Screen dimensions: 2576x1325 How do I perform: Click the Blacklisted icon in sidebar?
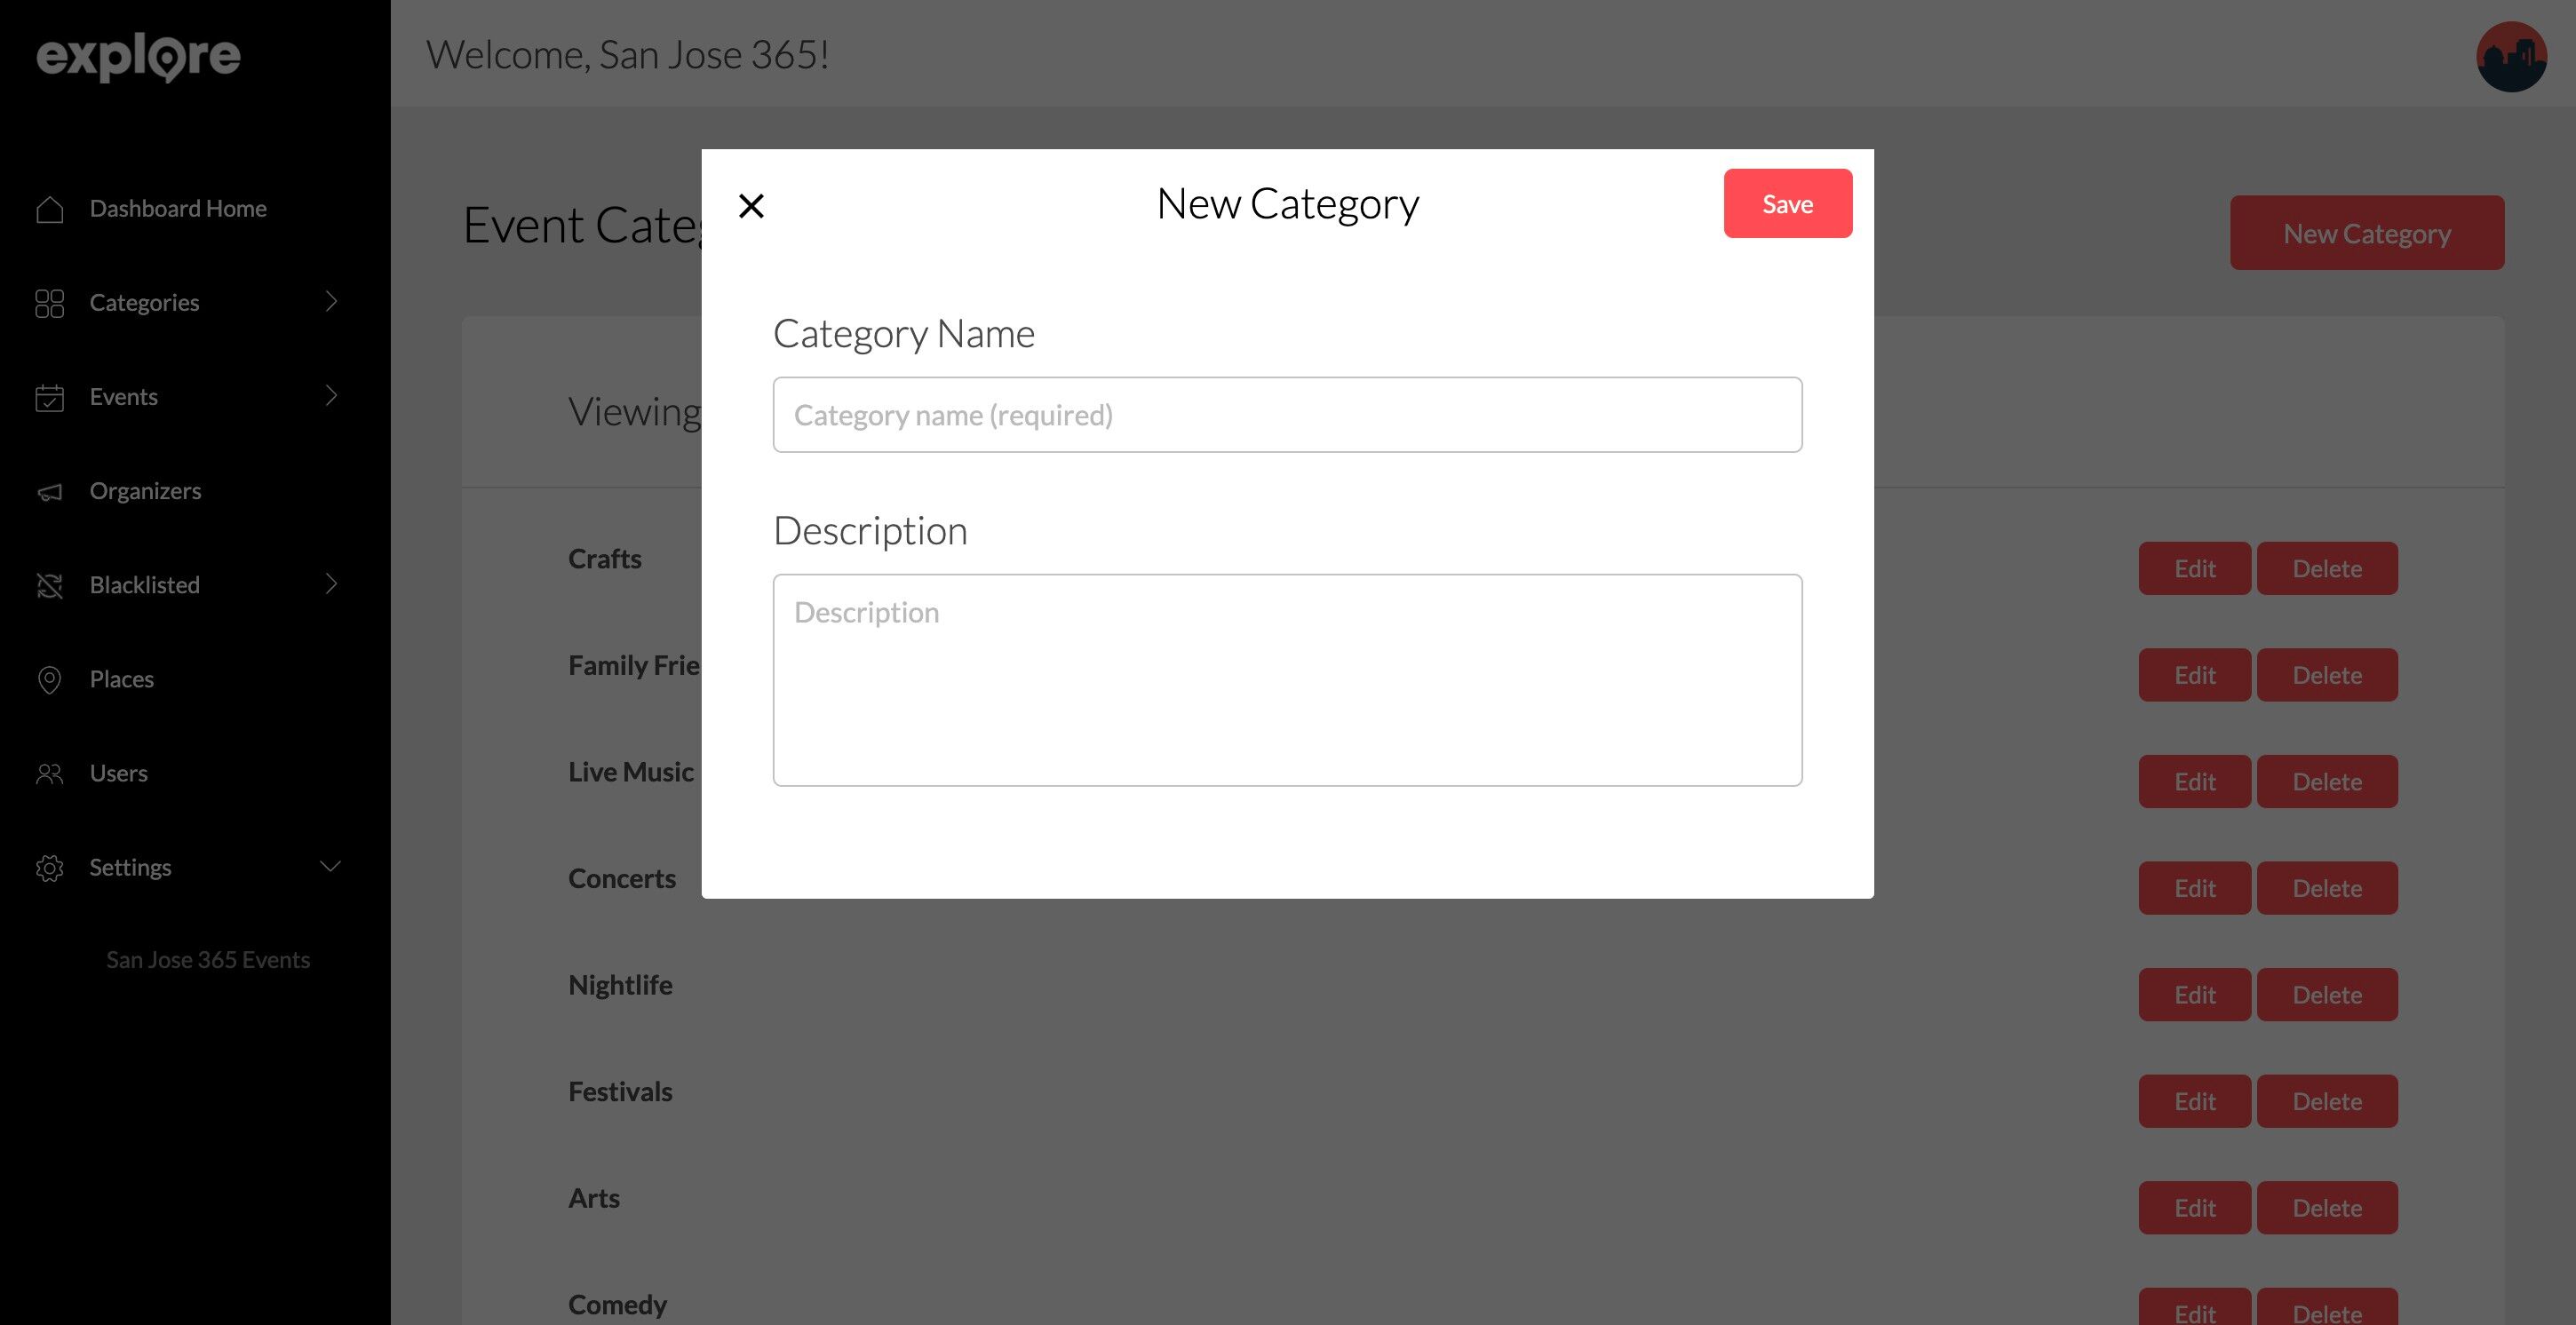tap(49, 586)
